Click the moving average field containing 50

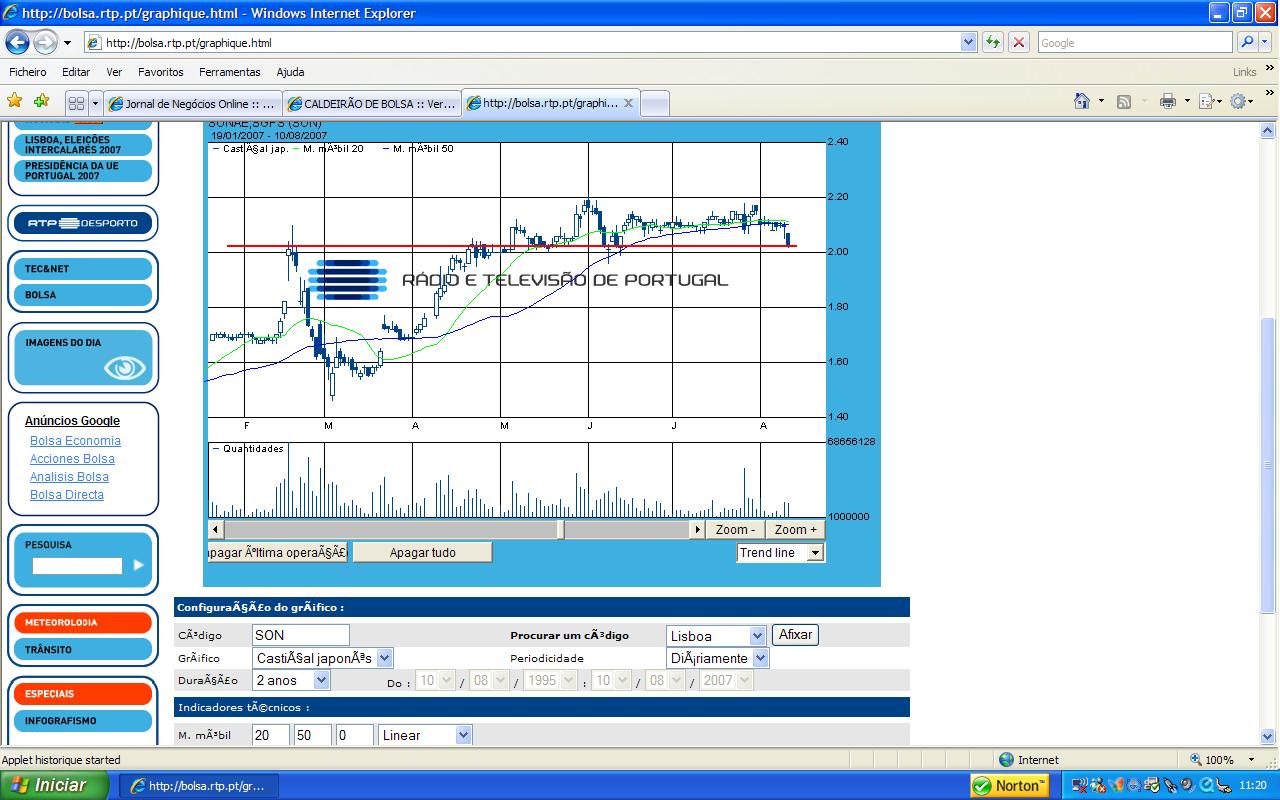(x=312, y=735)
